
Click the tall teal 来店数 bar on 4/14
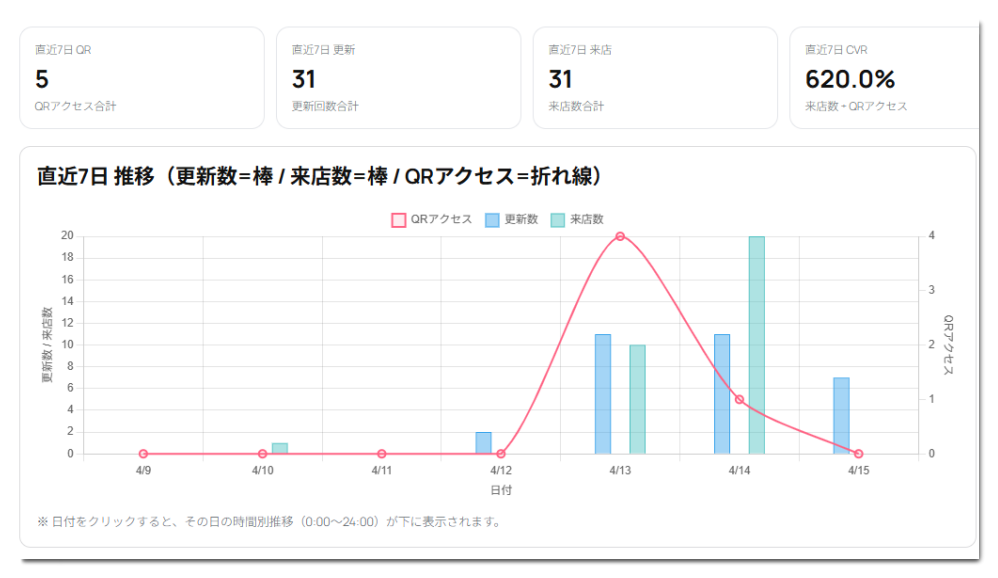click(757, 345)
